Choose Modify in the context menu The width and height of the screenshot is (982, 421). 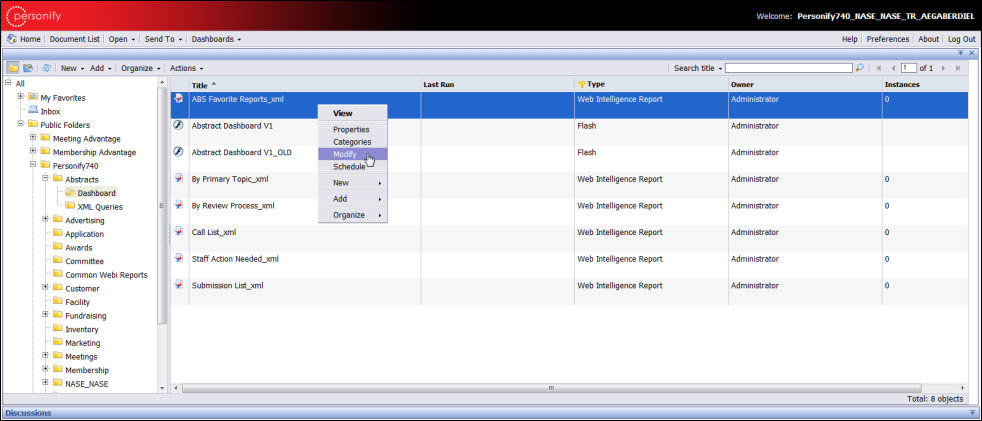353,154
